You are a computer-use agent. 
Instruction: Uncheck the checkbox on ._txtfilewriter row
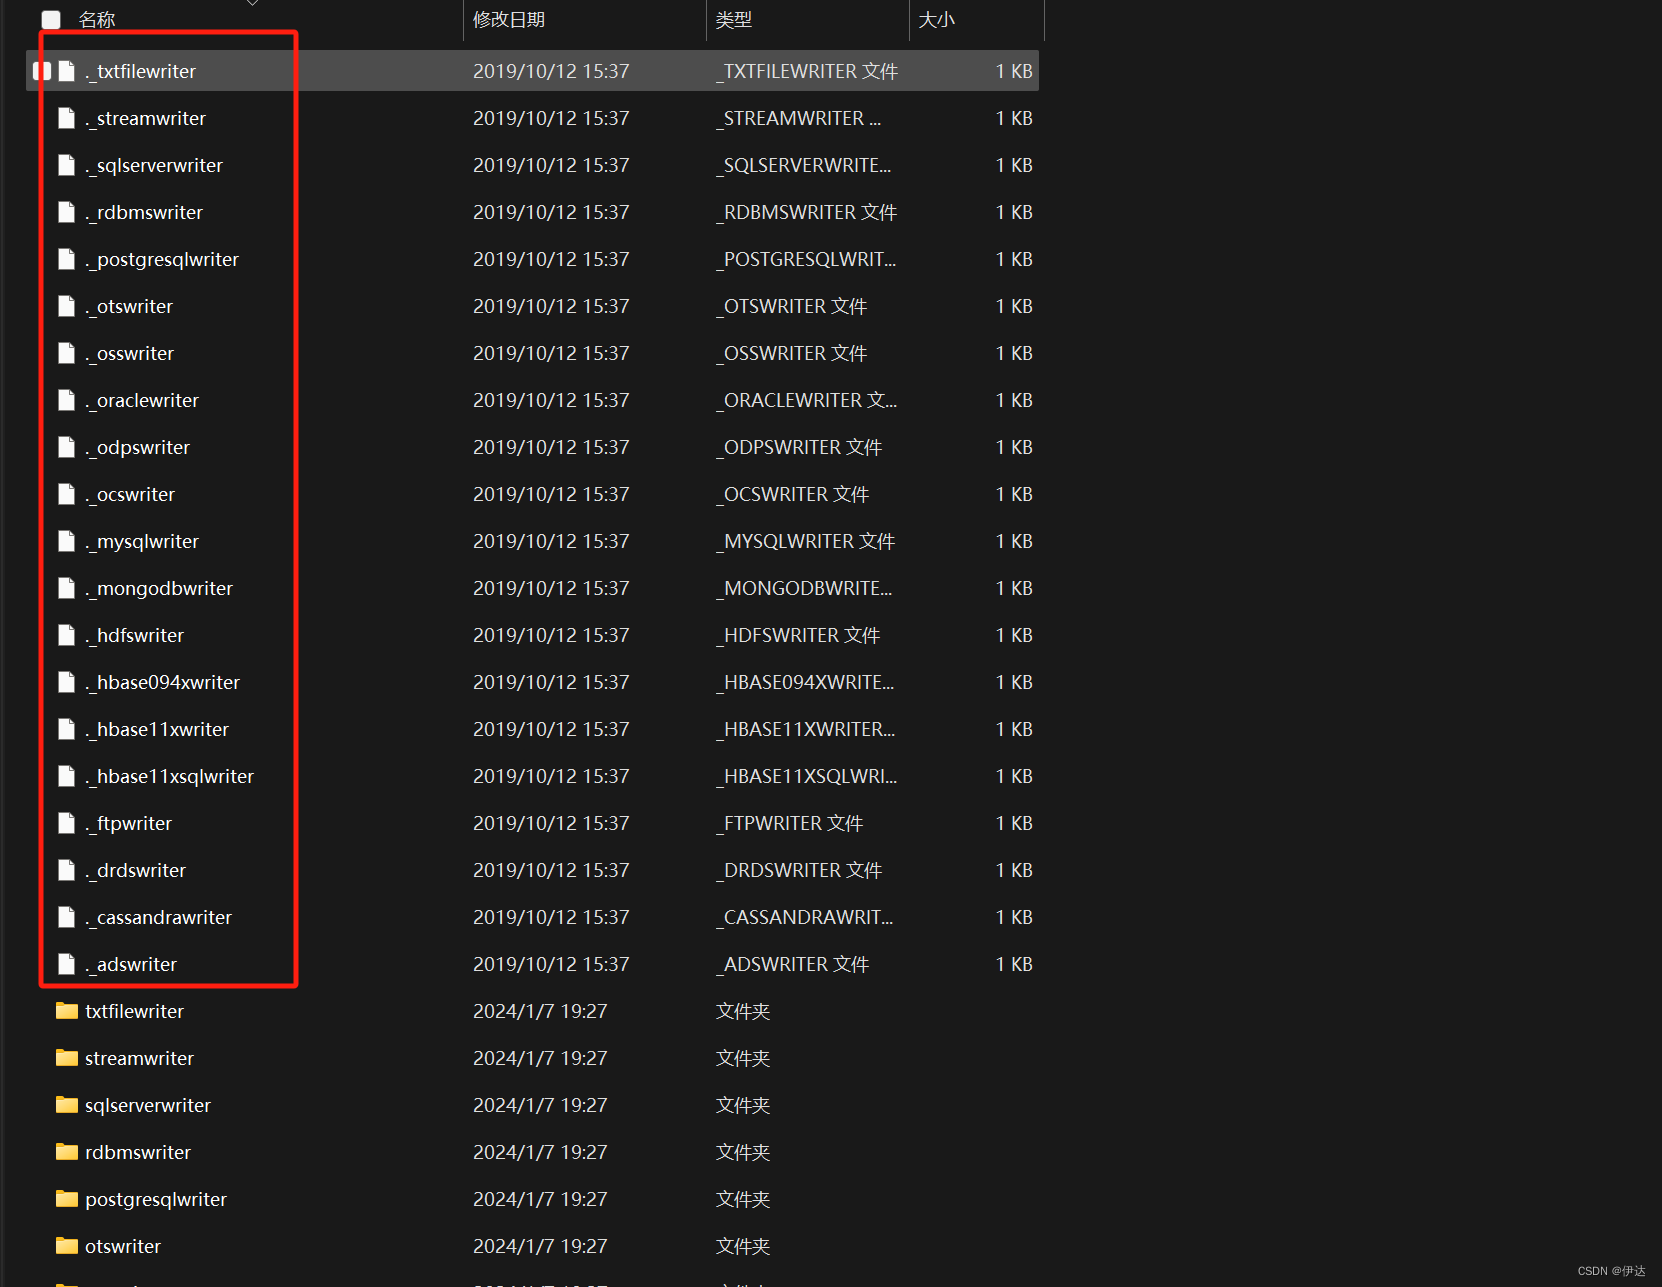pos(42,70)
